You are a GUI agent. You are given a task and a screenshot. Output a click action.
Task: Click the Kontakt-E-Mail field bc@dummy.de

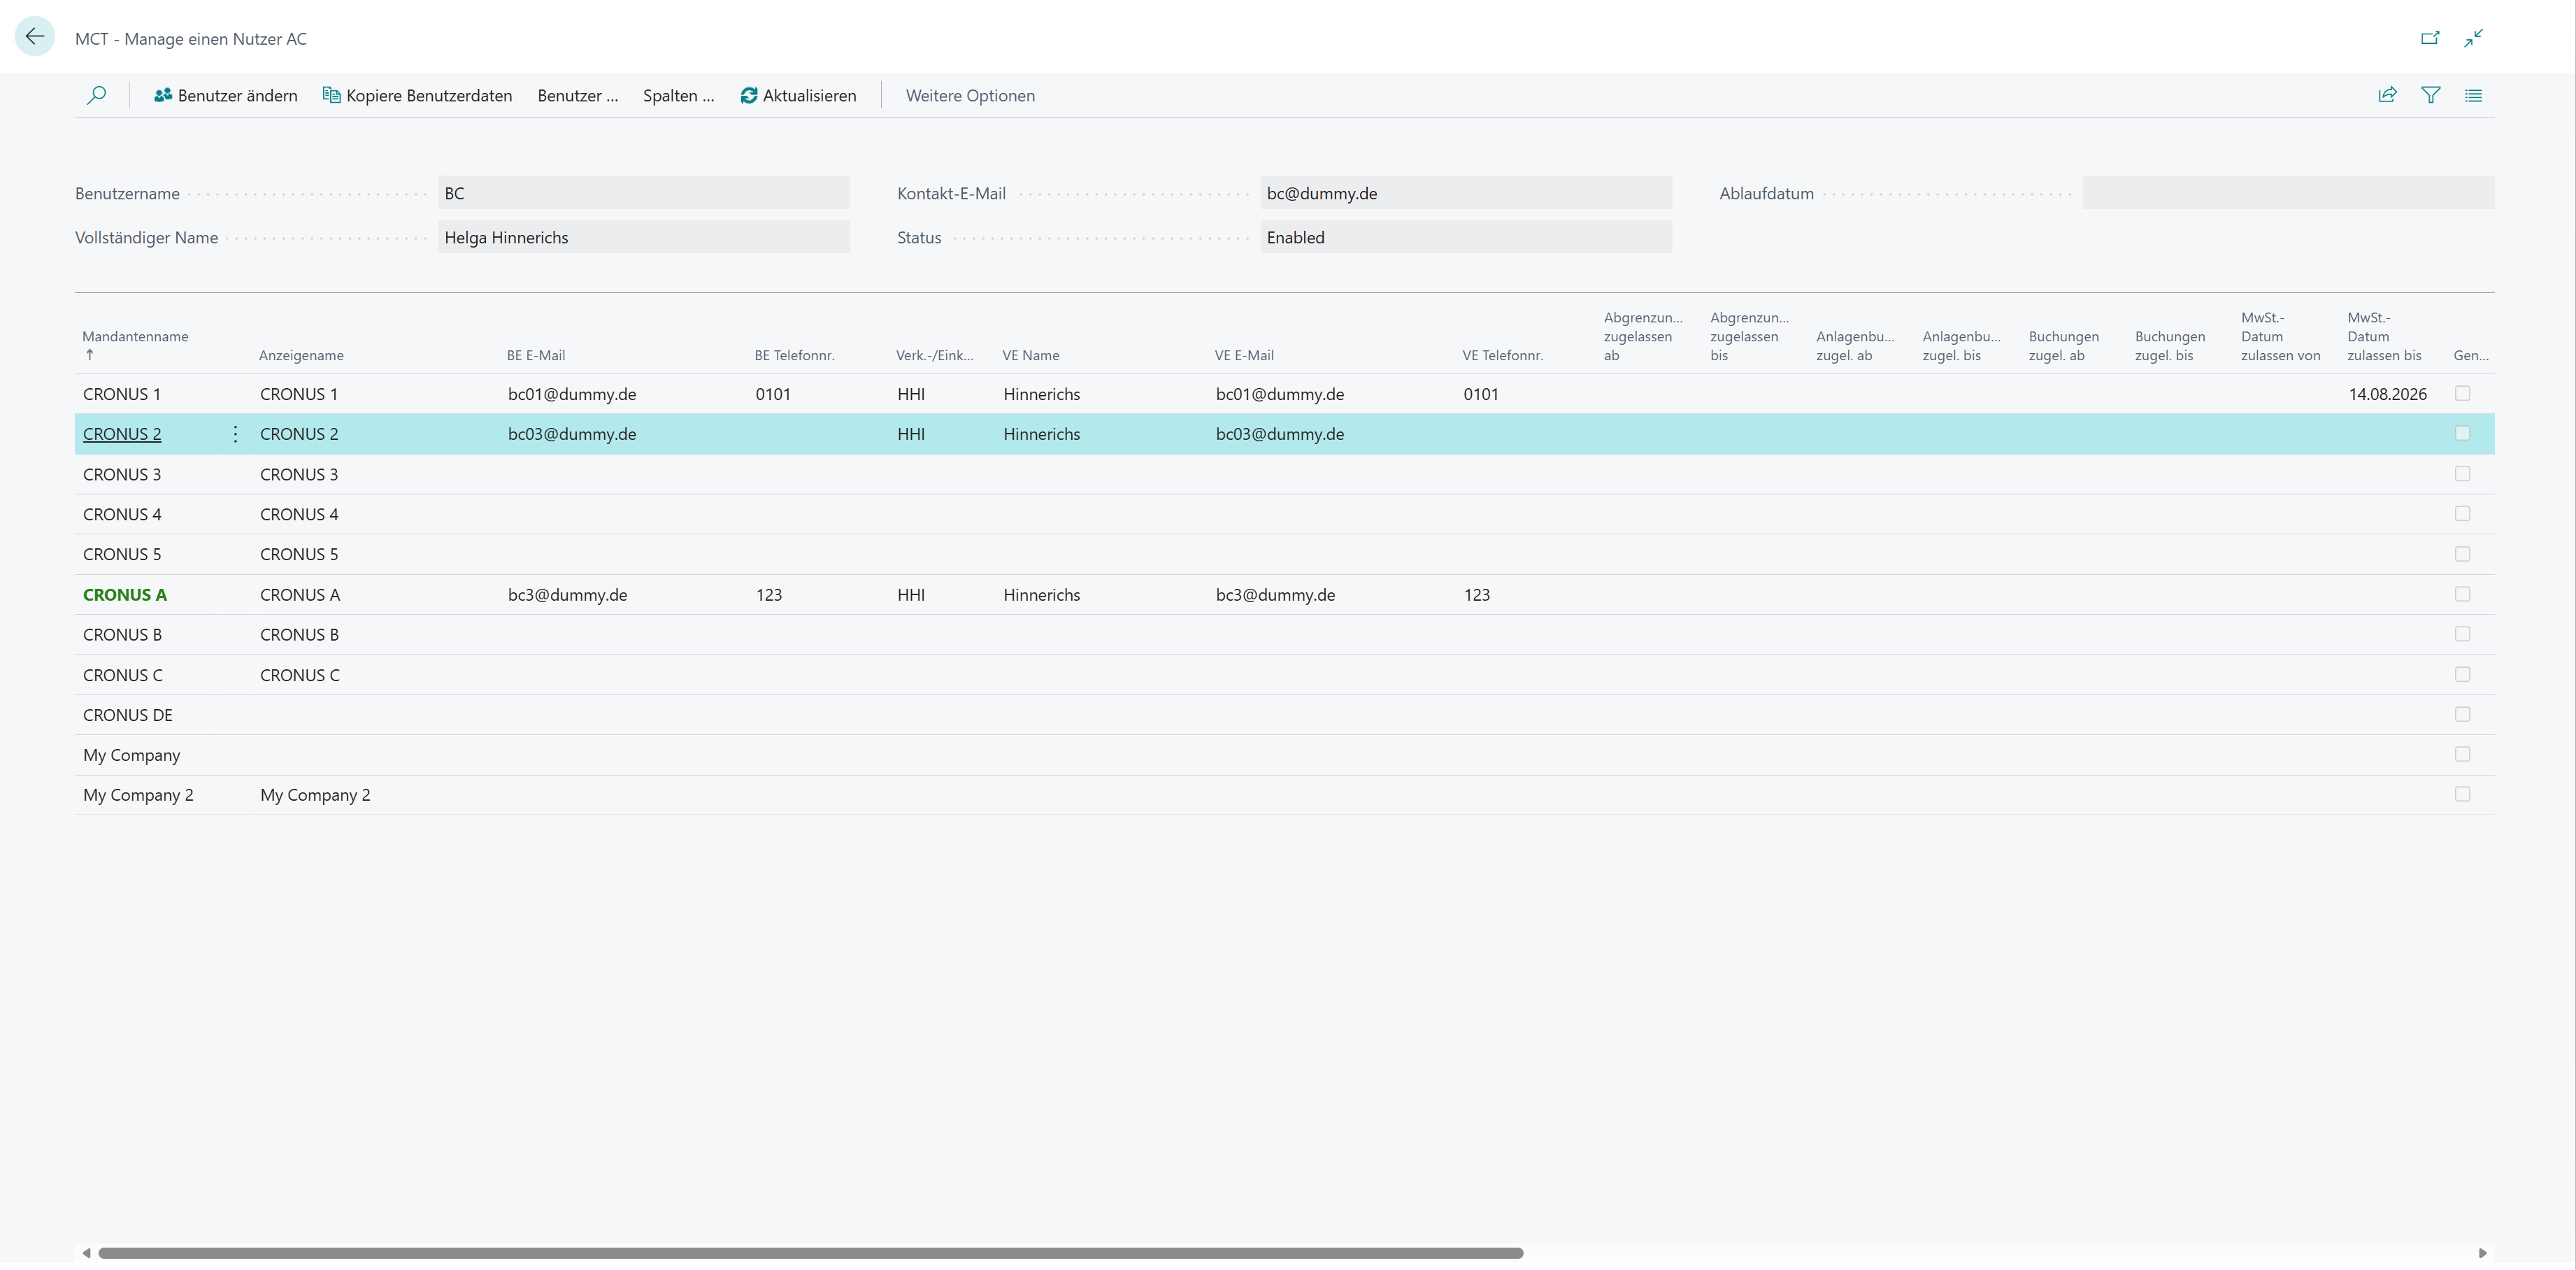1466,193
